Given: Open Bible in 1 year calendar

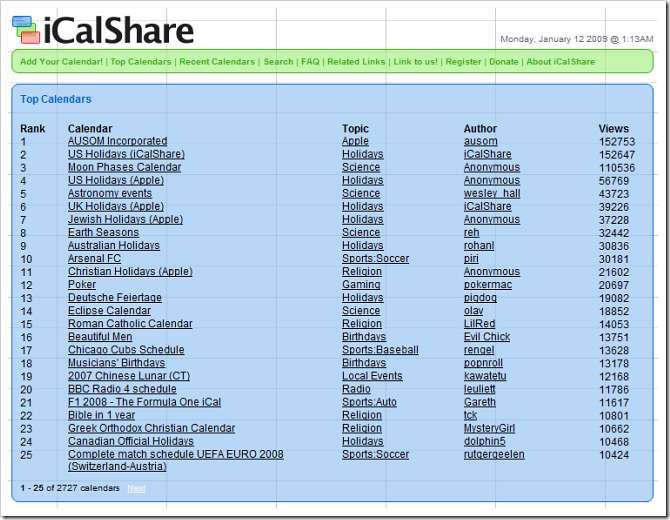Looking at the screenshot, I should click(101, 415).
